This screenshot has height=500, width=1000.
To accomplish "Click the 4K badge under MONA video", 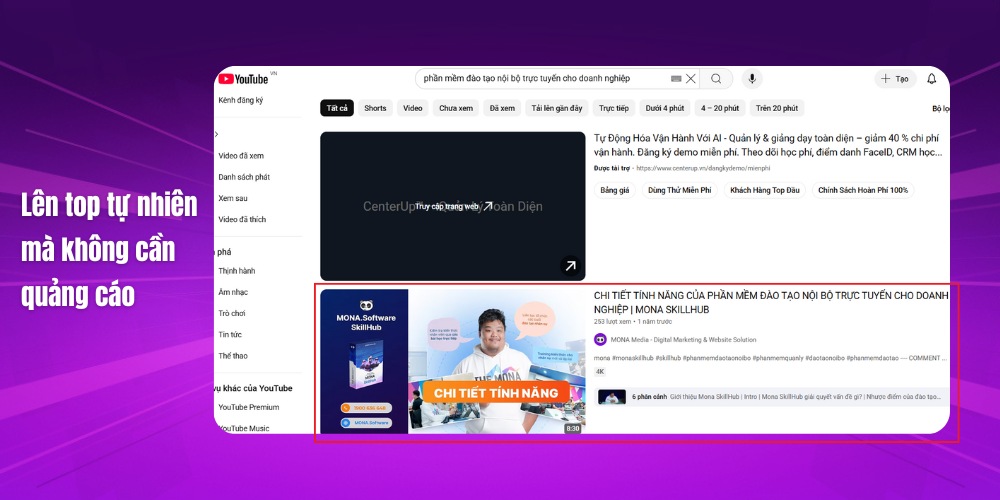I will point(599,372).
